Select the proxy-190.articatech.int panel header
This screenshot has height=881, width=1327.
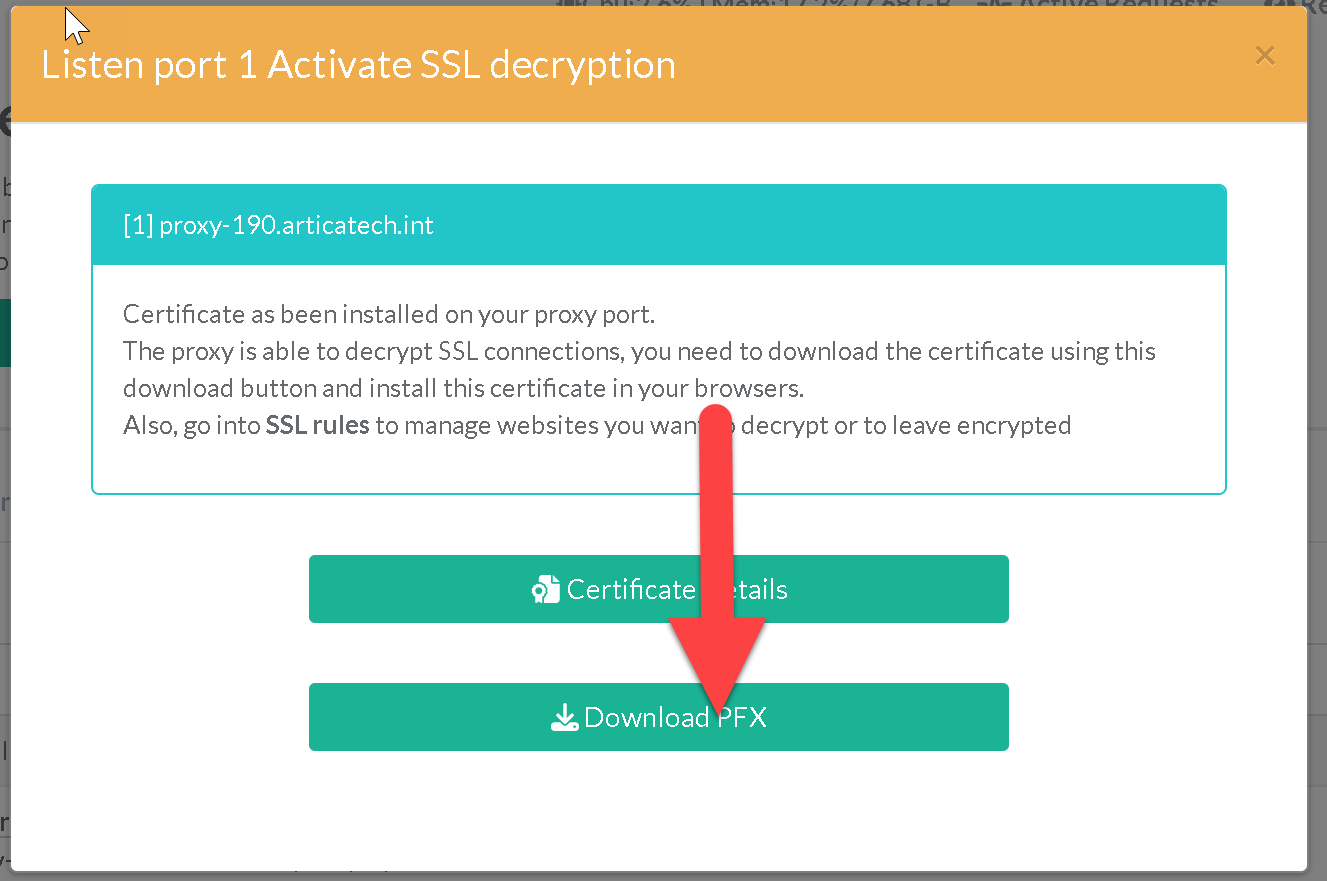pyautogui.click(x=658, y=225)
